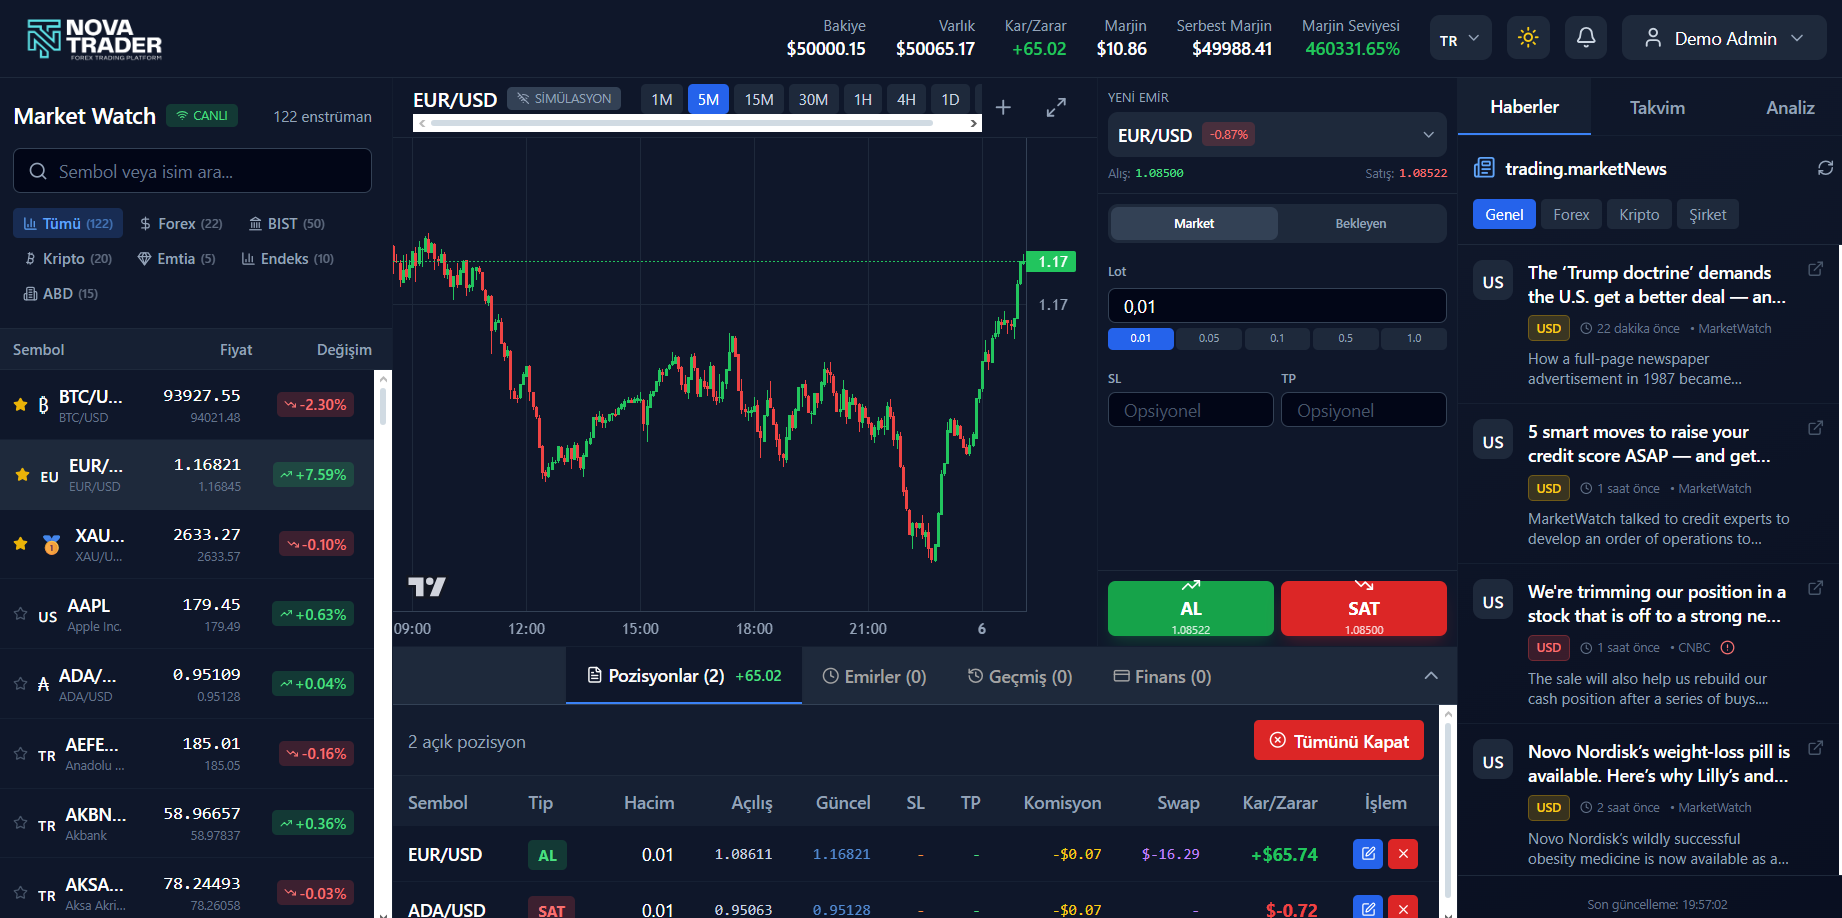
Task: Expand the chart to fullscreen
Action: tap(1055, 107)
